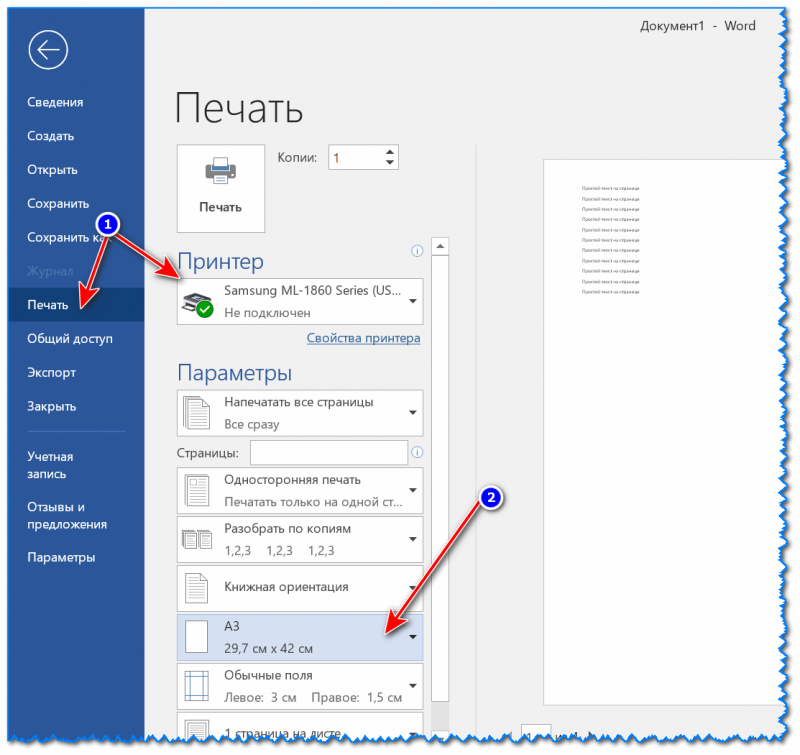Decrease copies with the down spinner arrow
Image resolution: width=800 pixels, height=755 pixels.
[390, 162]
